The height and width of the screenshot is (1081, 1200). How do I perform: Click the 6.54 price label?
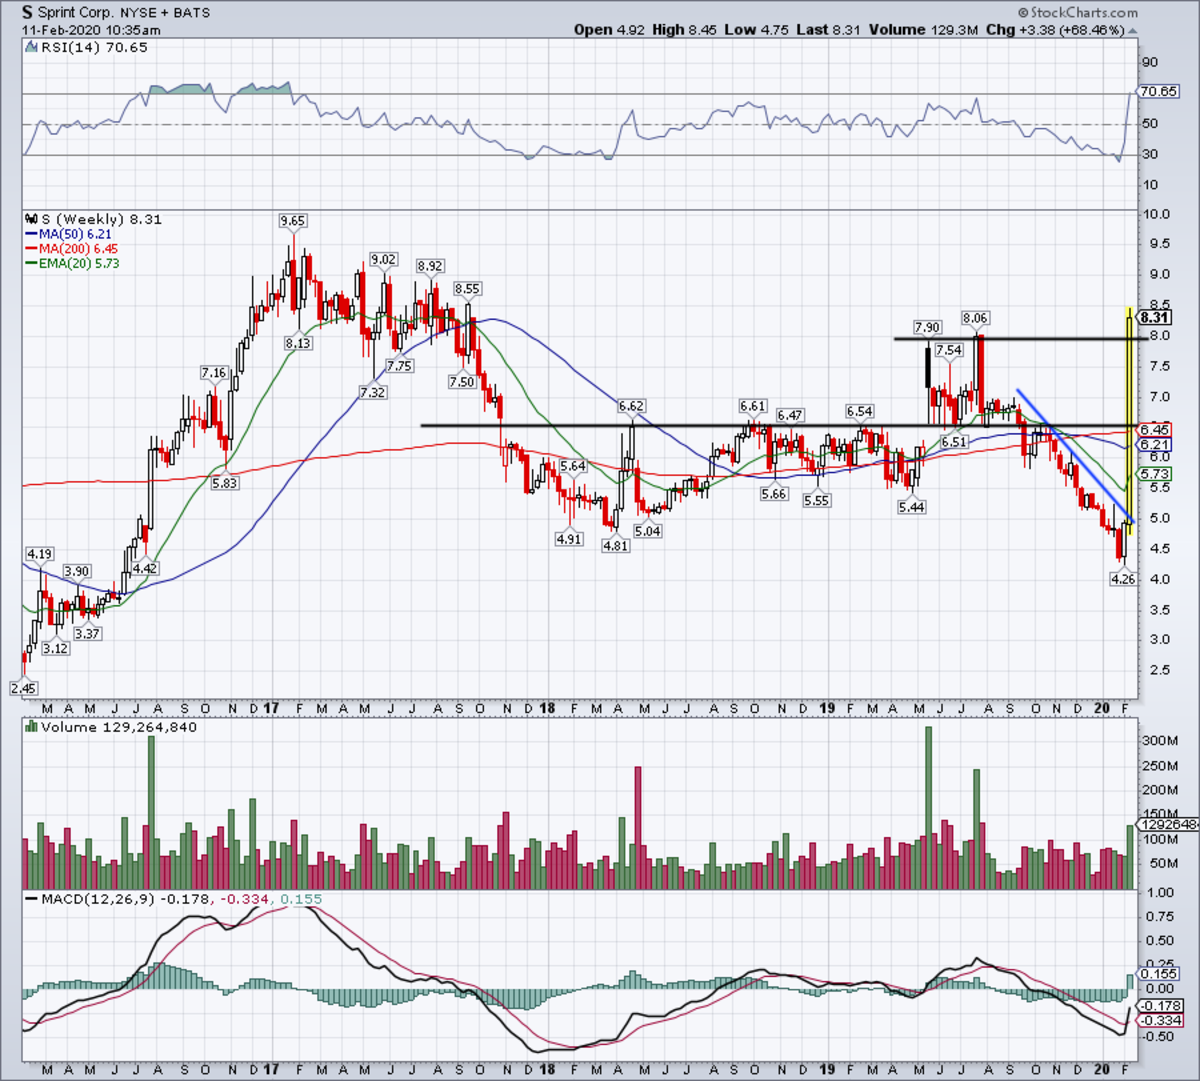859,411
